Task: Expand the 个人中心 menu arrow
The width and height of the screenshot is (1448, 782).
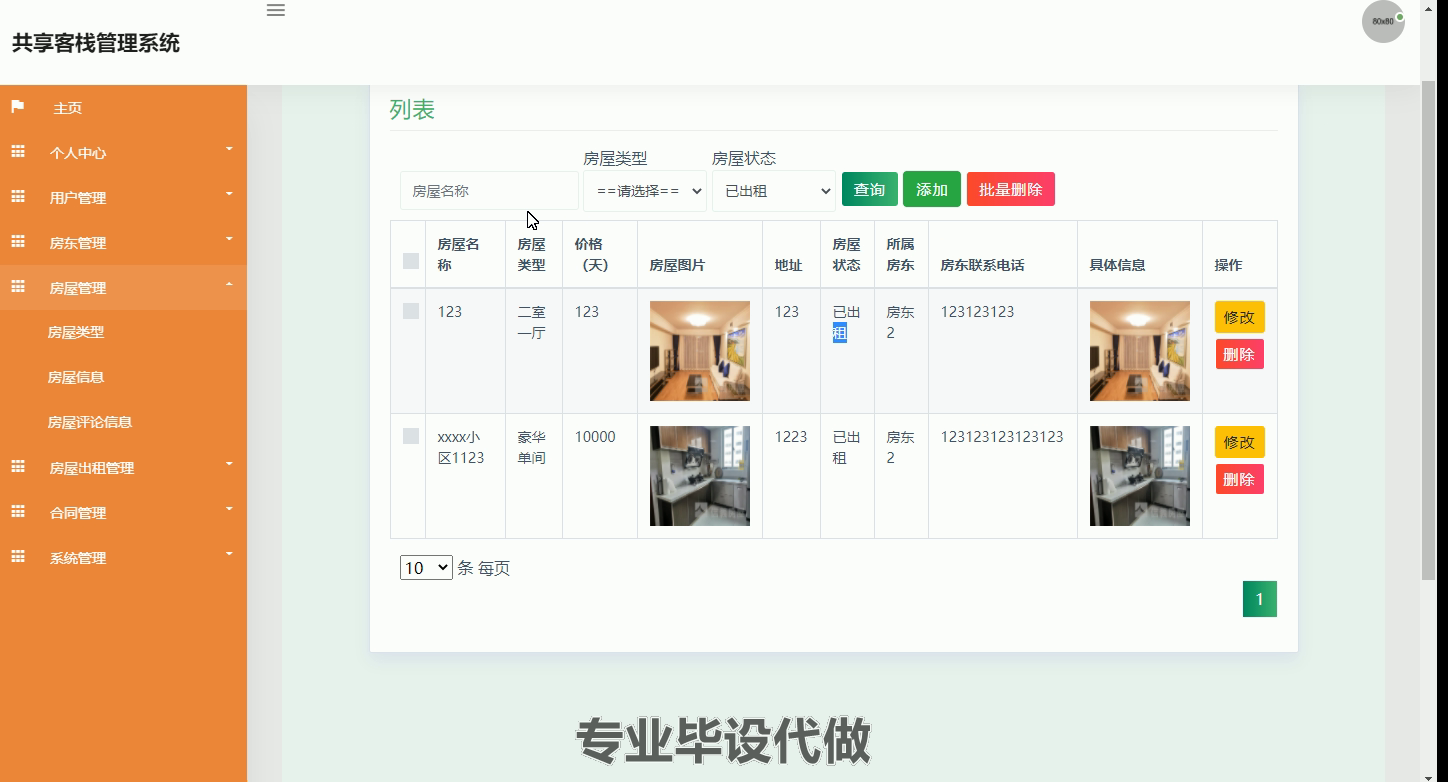Action: click(x=229, y=149)
